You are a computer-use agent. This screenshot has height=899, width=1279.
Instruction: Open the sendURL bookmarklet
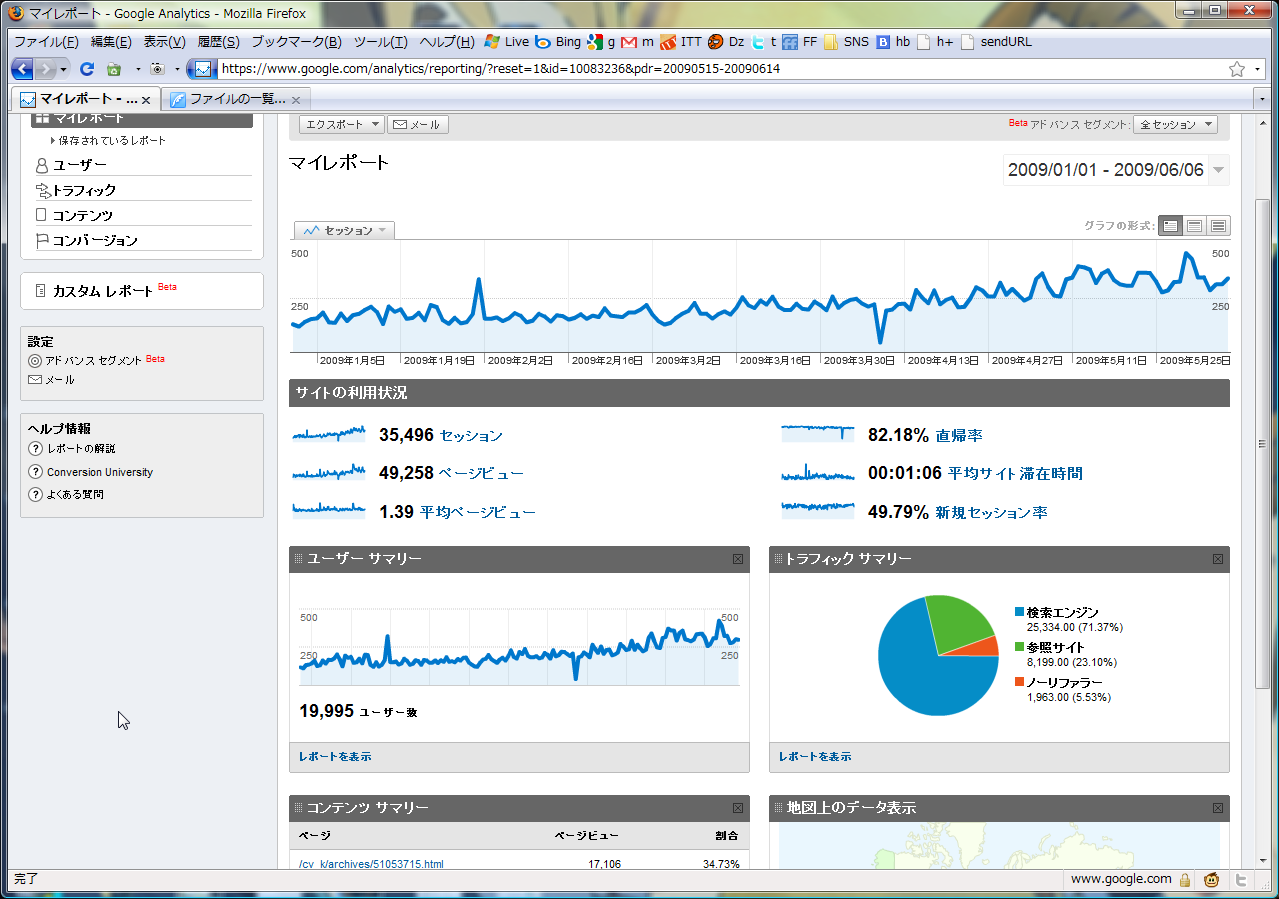[996, 42]
